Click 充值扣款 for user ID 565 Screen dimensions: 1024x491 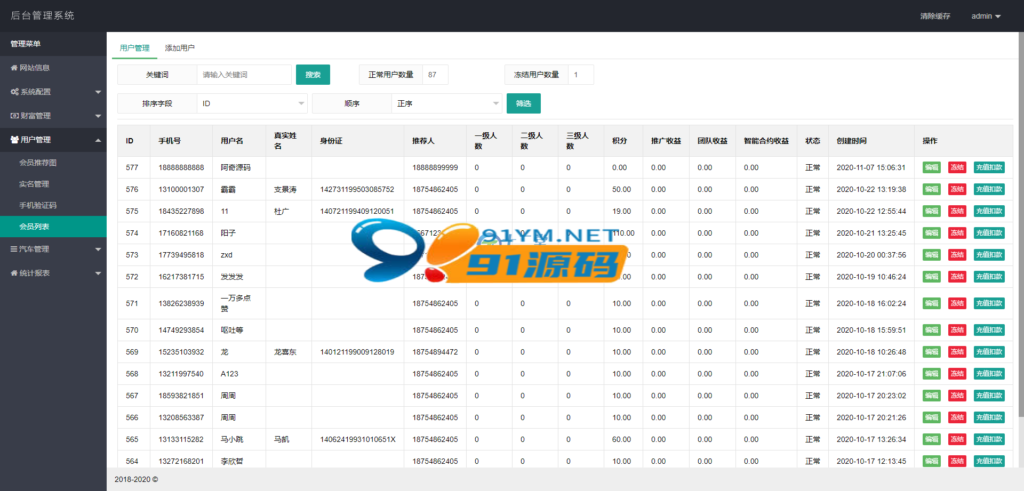(989, 439)
